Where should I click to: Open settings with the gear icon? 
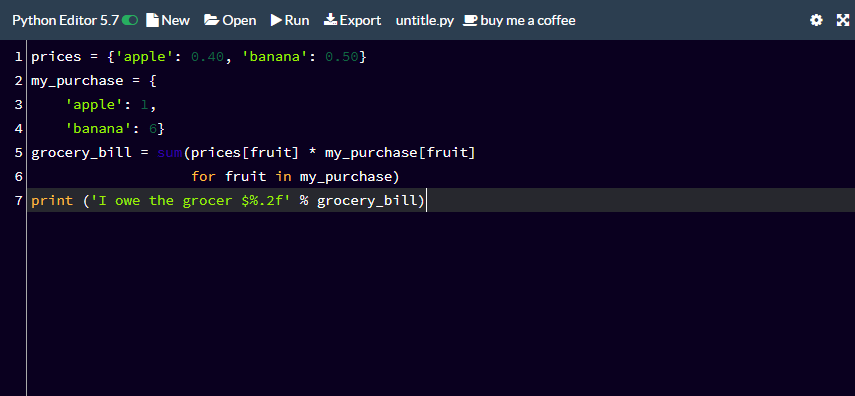[x=816, y=20]
